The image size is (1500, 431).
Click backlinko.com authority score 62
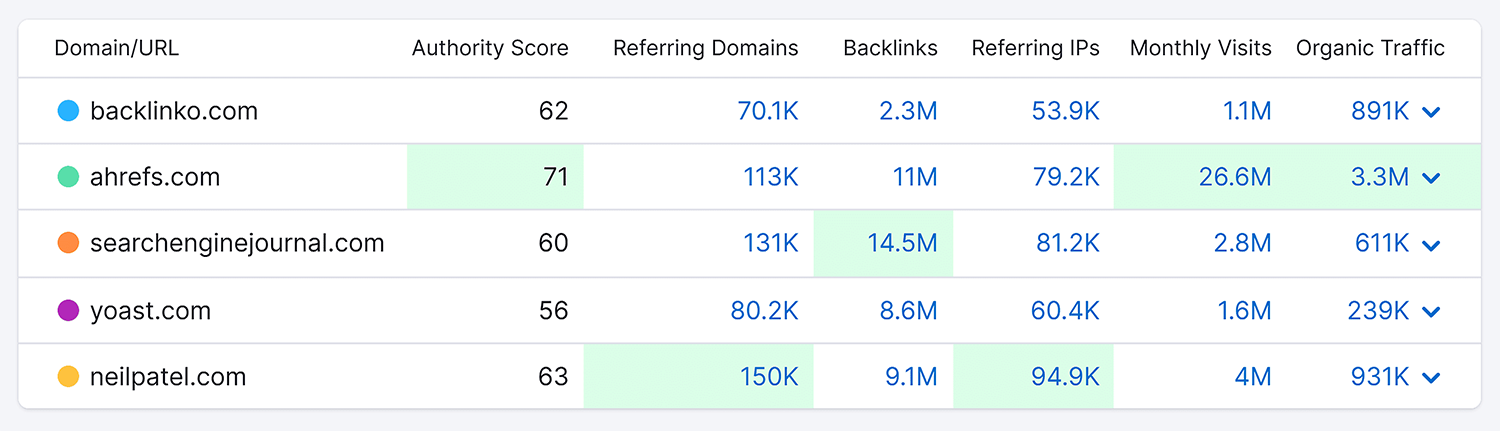pyautogui.click(x=553, y=111)
